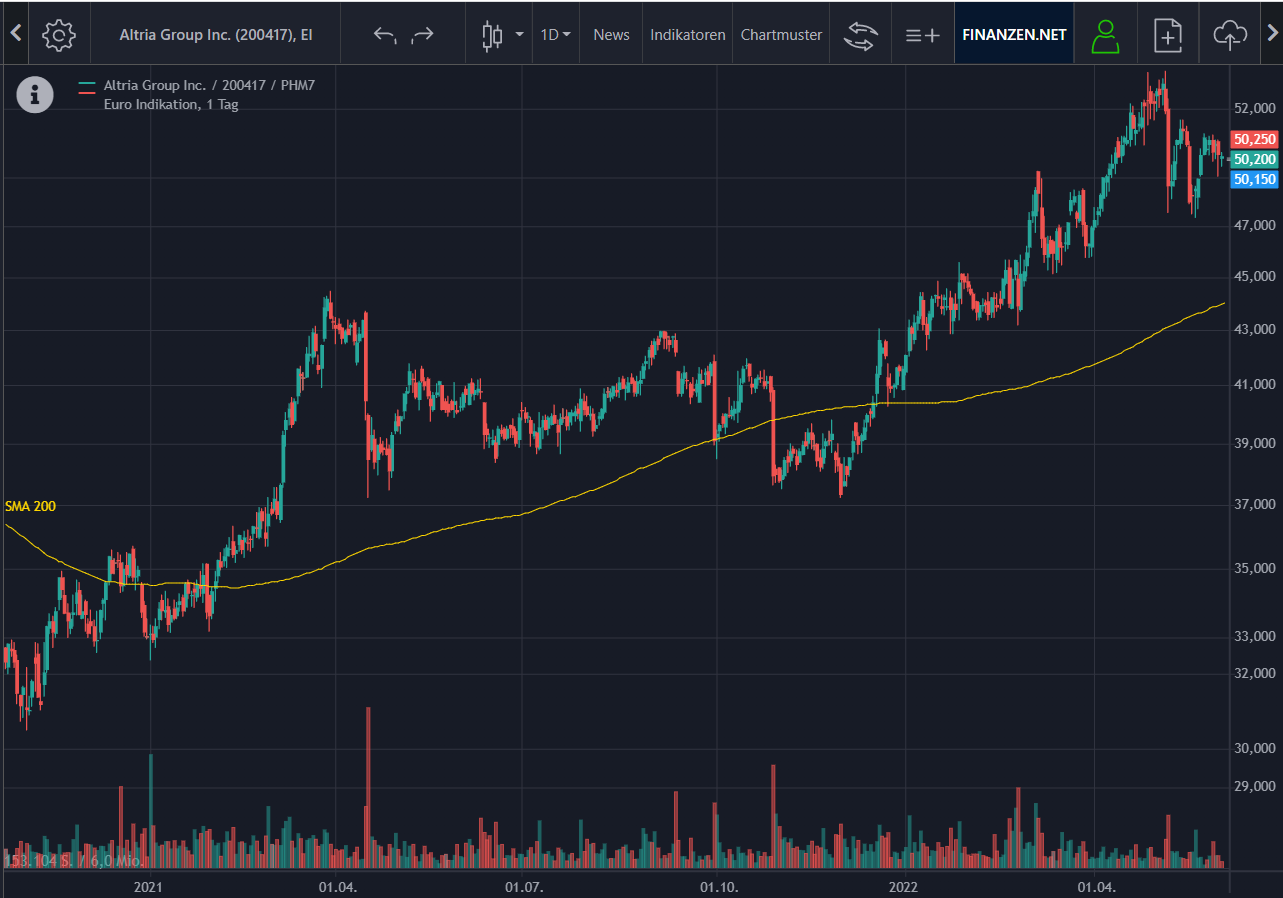
Task: Click the 41,000 price axis label
Action: point(1254,385)
